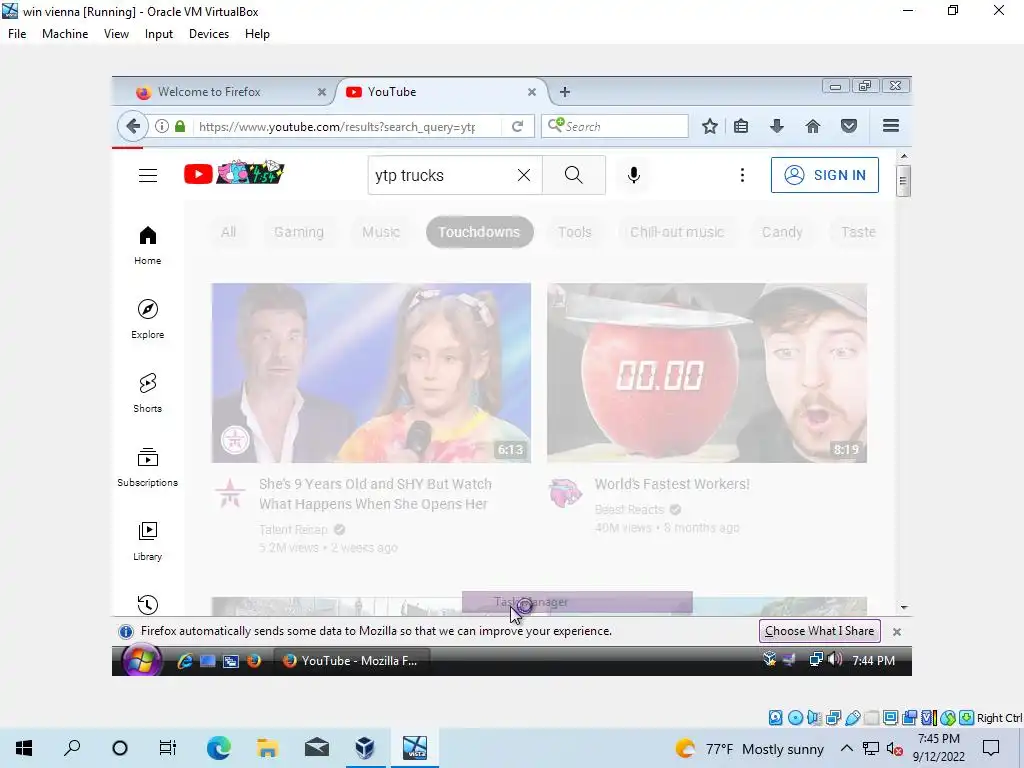The image size is (1024, 768).
Task: Open Firefox hamburger menu
Action: pos(891,126)
